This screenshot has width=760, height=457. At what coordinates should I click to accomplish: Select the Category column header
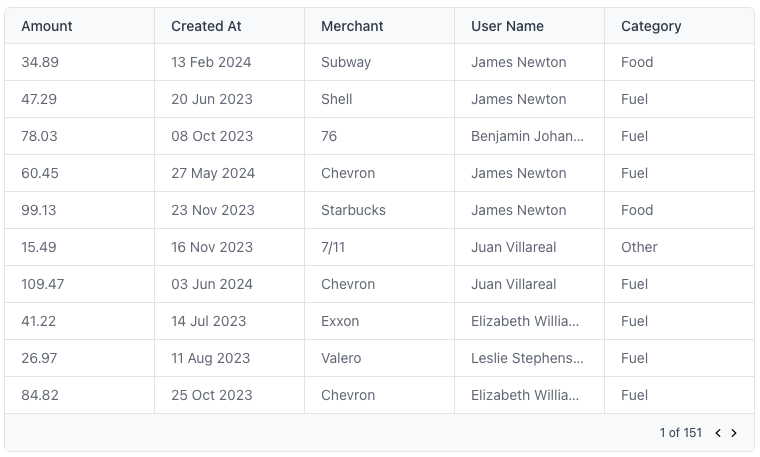pyautogui.click(x=680, y=26)
